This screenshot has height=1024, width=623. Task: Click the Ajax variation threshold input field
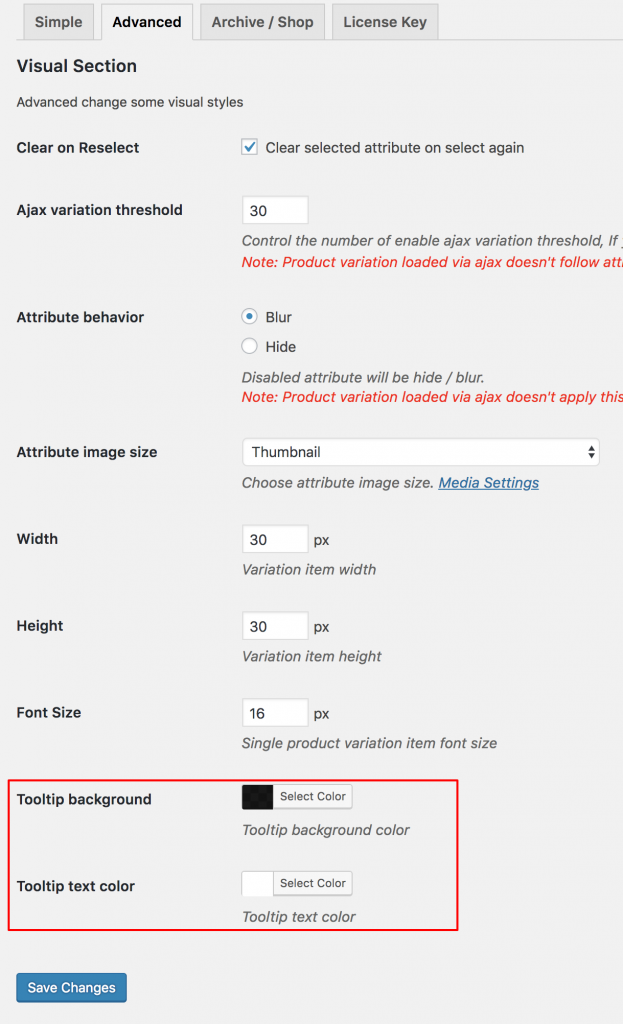(x=274, y=210)
